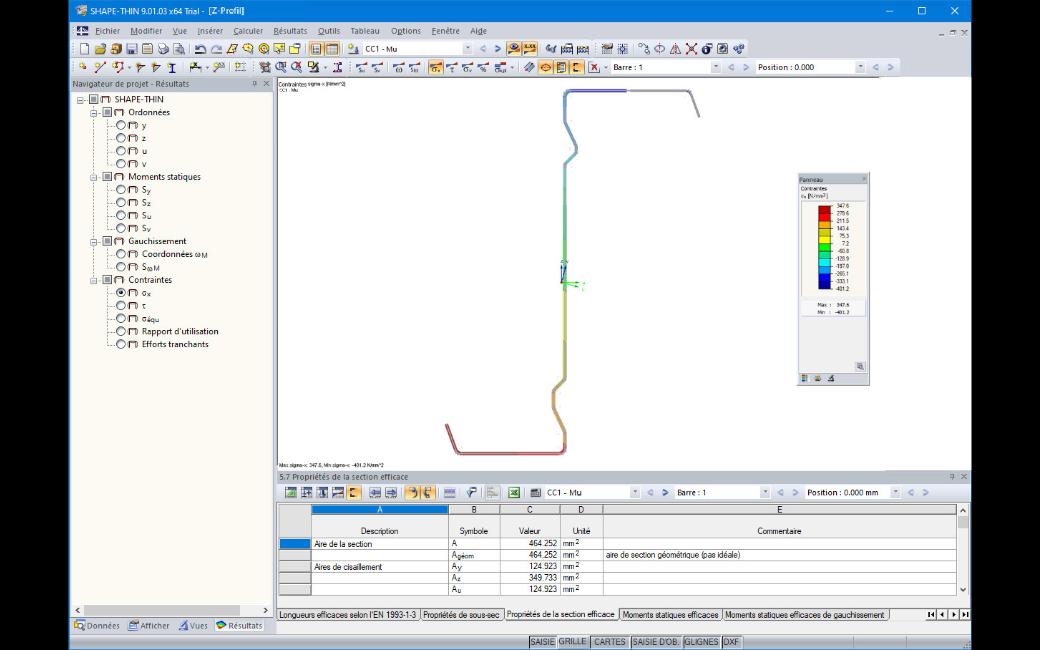Switch to Propriétés de sous-sec tab
This screenshot has width=1040, height=650.
[461, 615]
